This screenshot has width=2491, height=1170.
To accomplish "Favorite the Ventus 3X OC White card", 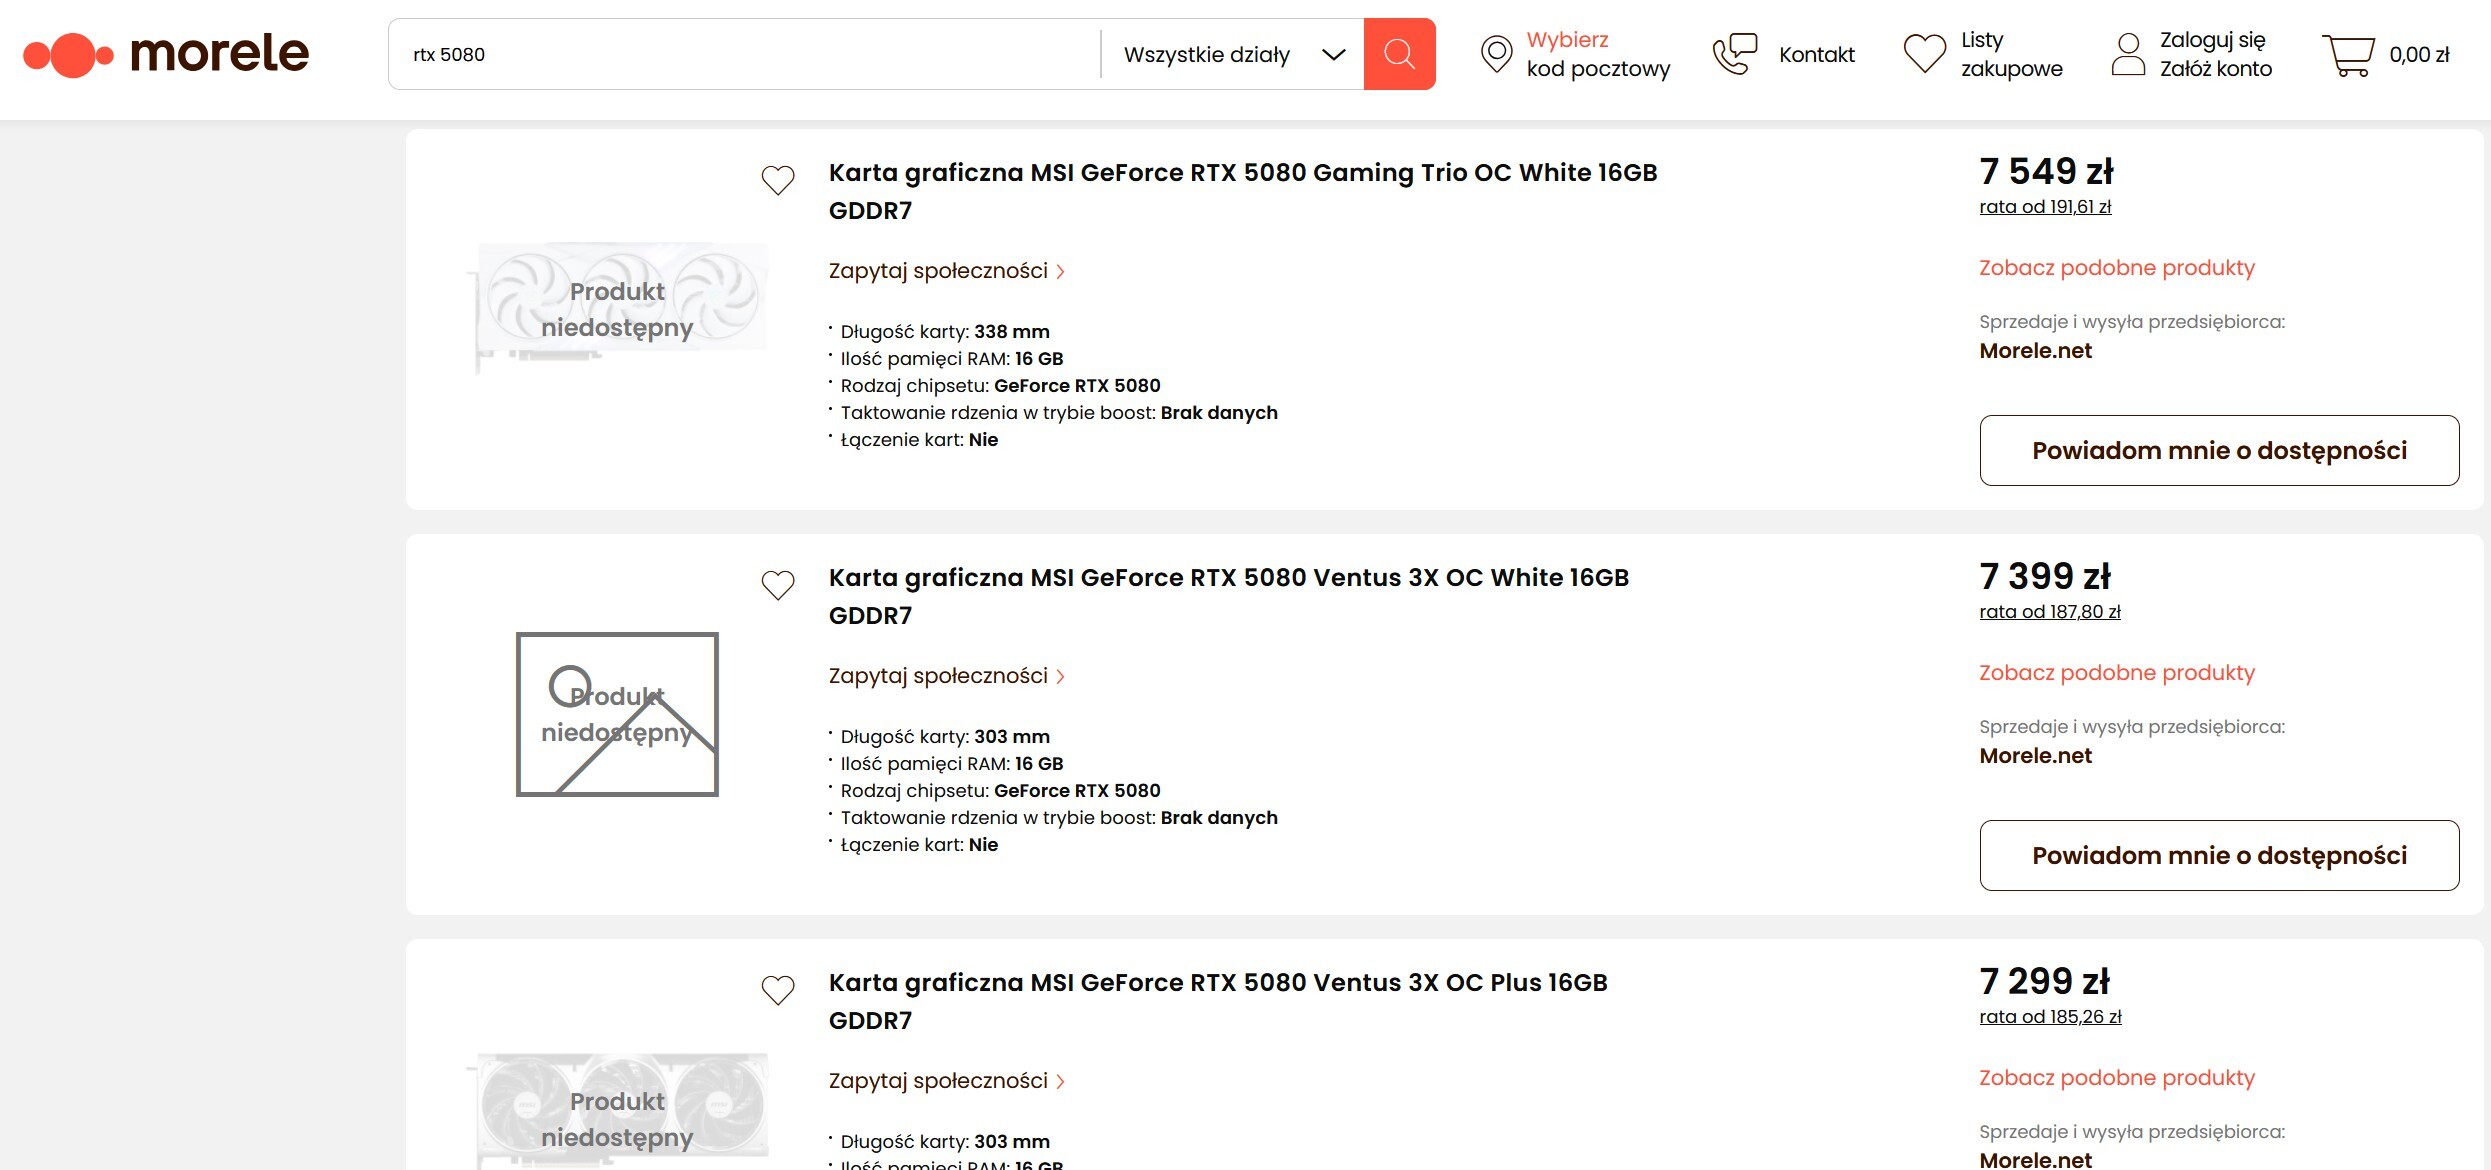I will point(778,585).
